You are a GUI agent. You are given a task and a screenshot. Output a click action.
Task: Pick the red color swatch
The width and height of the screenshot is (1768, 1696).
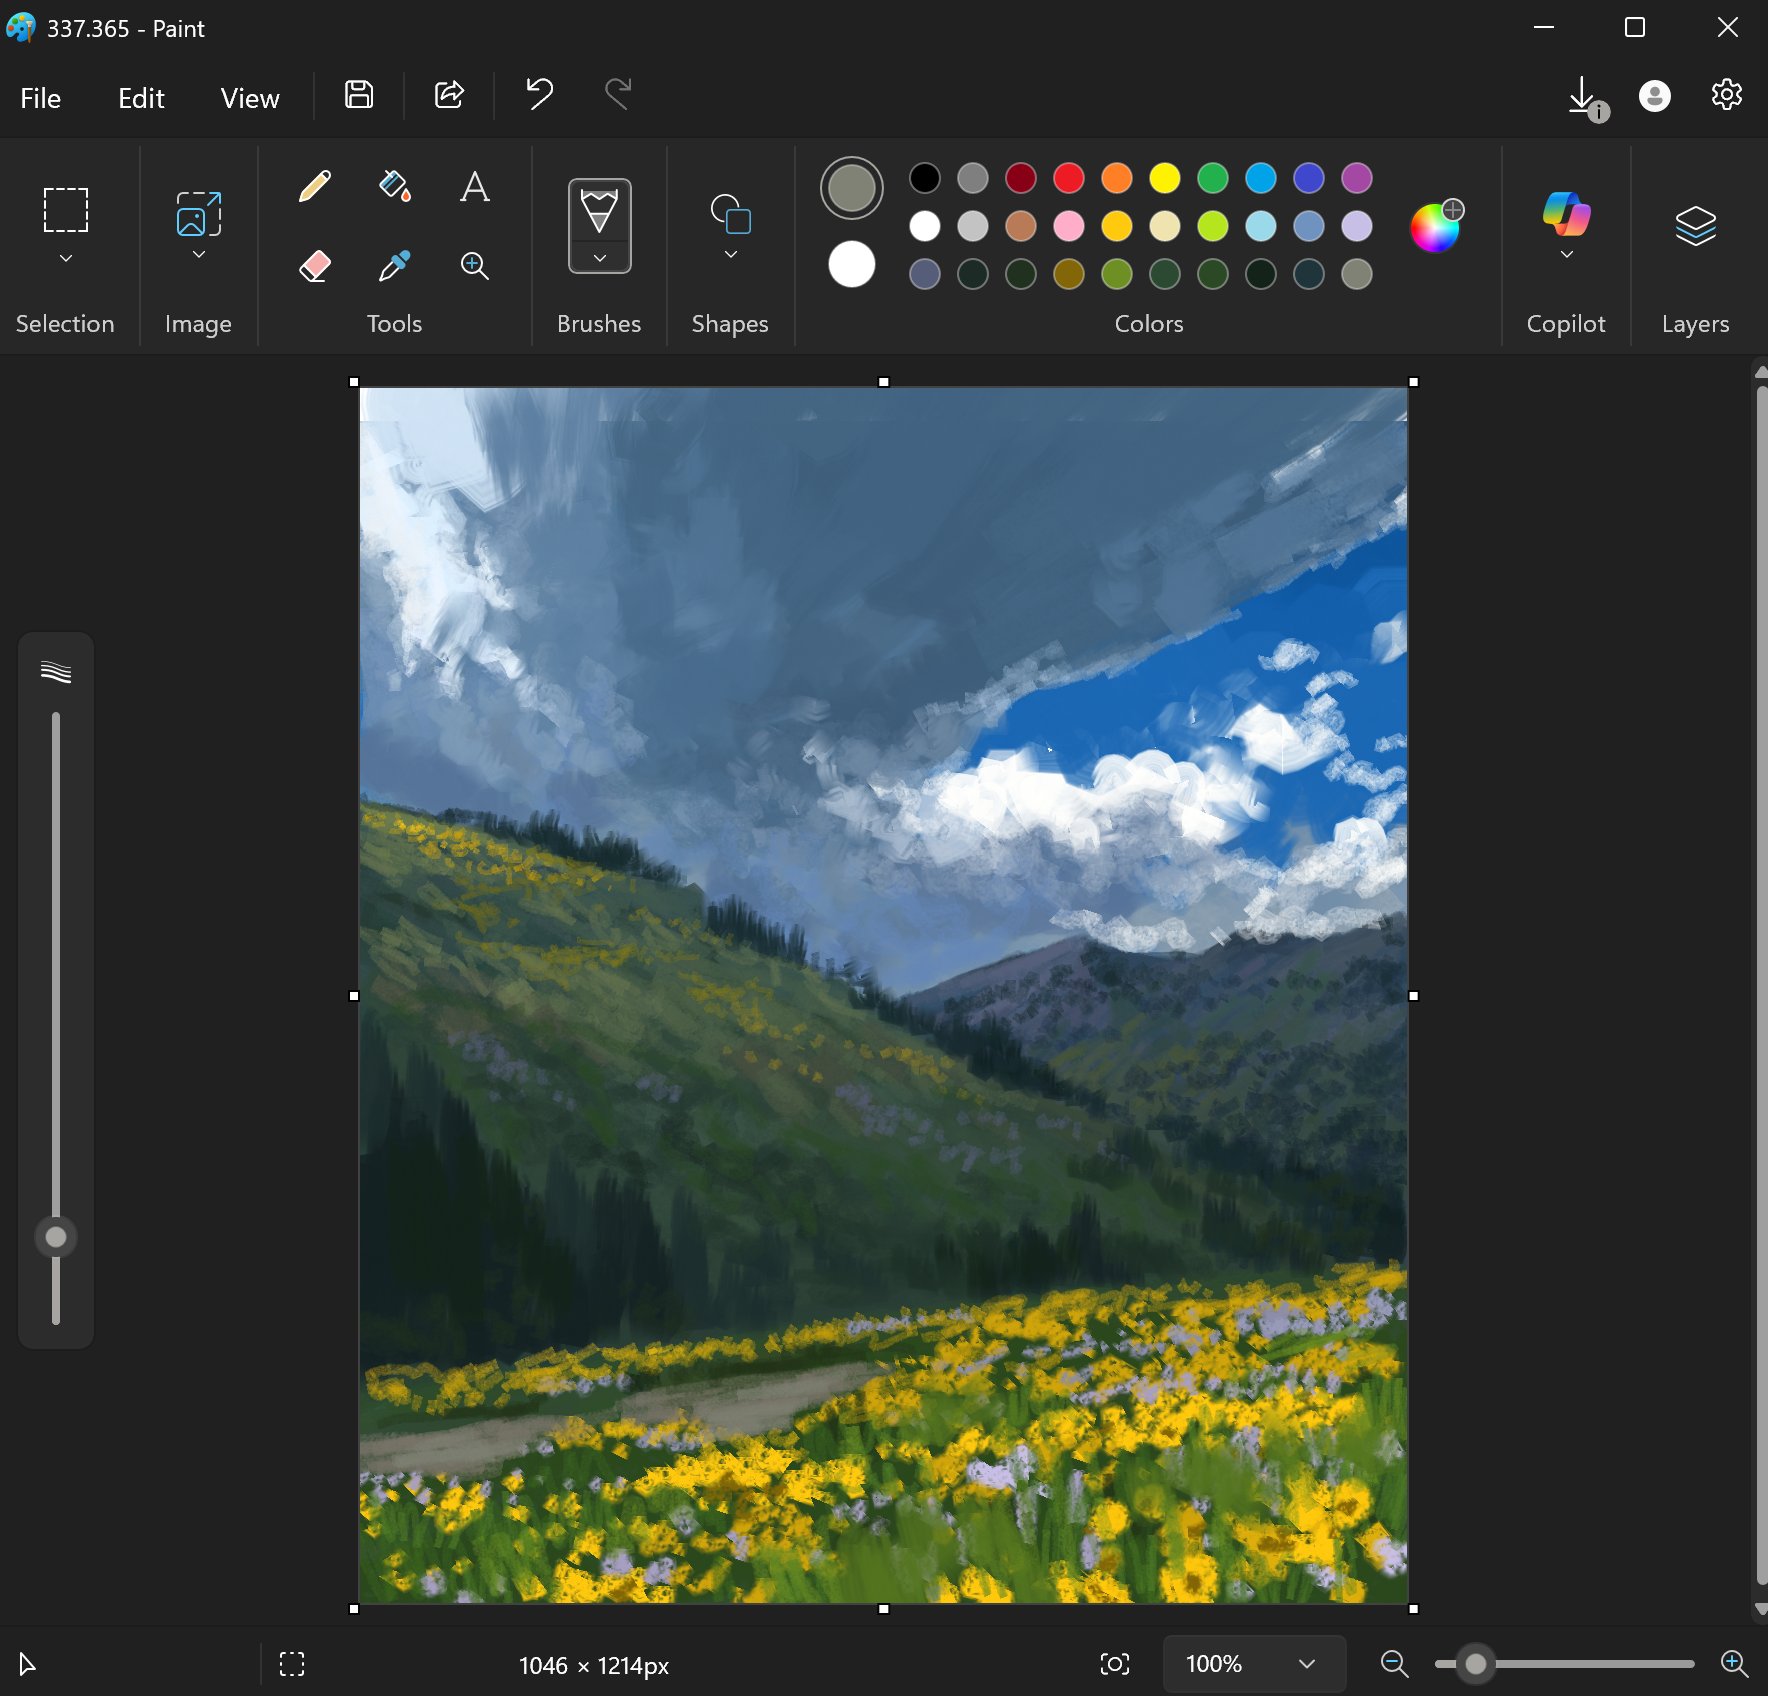pos(1069,178)
